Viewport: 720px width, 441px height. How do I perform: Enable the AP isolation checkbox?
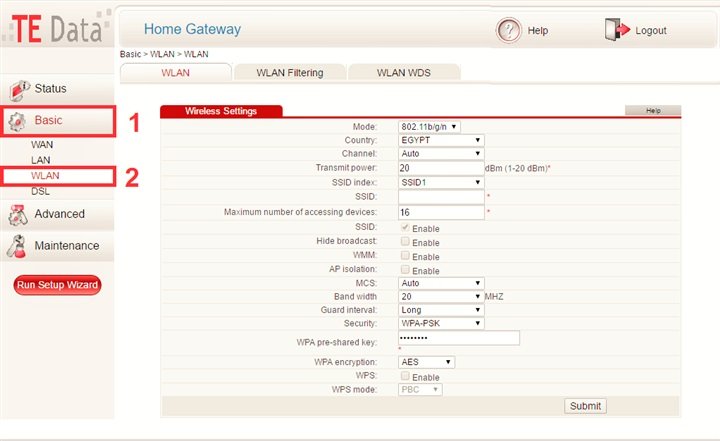[405, 270]
